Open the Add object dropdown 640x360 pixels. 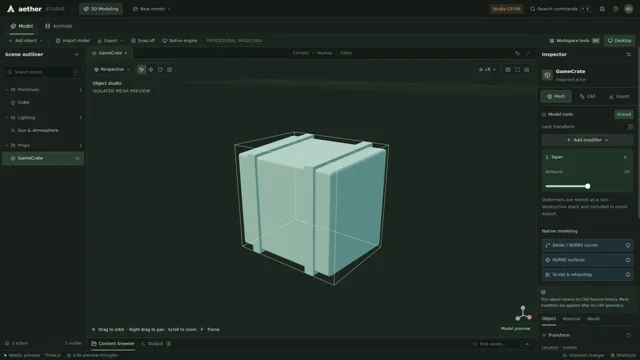pyautogui.click(x=25, y=40)
